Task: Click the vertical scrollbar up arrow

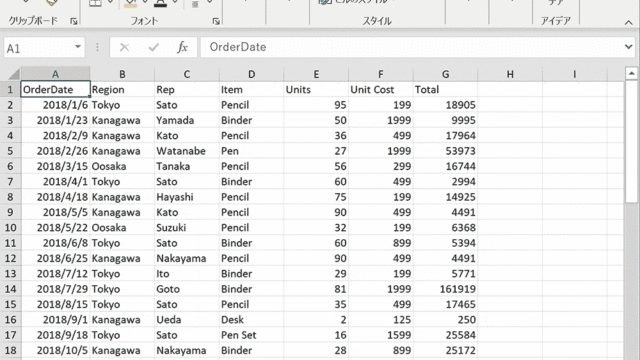Action: pos(631,73)
